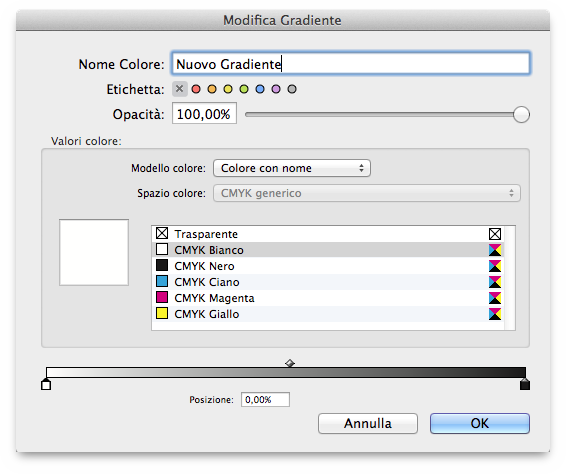Screen dimensions: 566x474
Task: Click the Annulla button
Action: coord(368,423)
